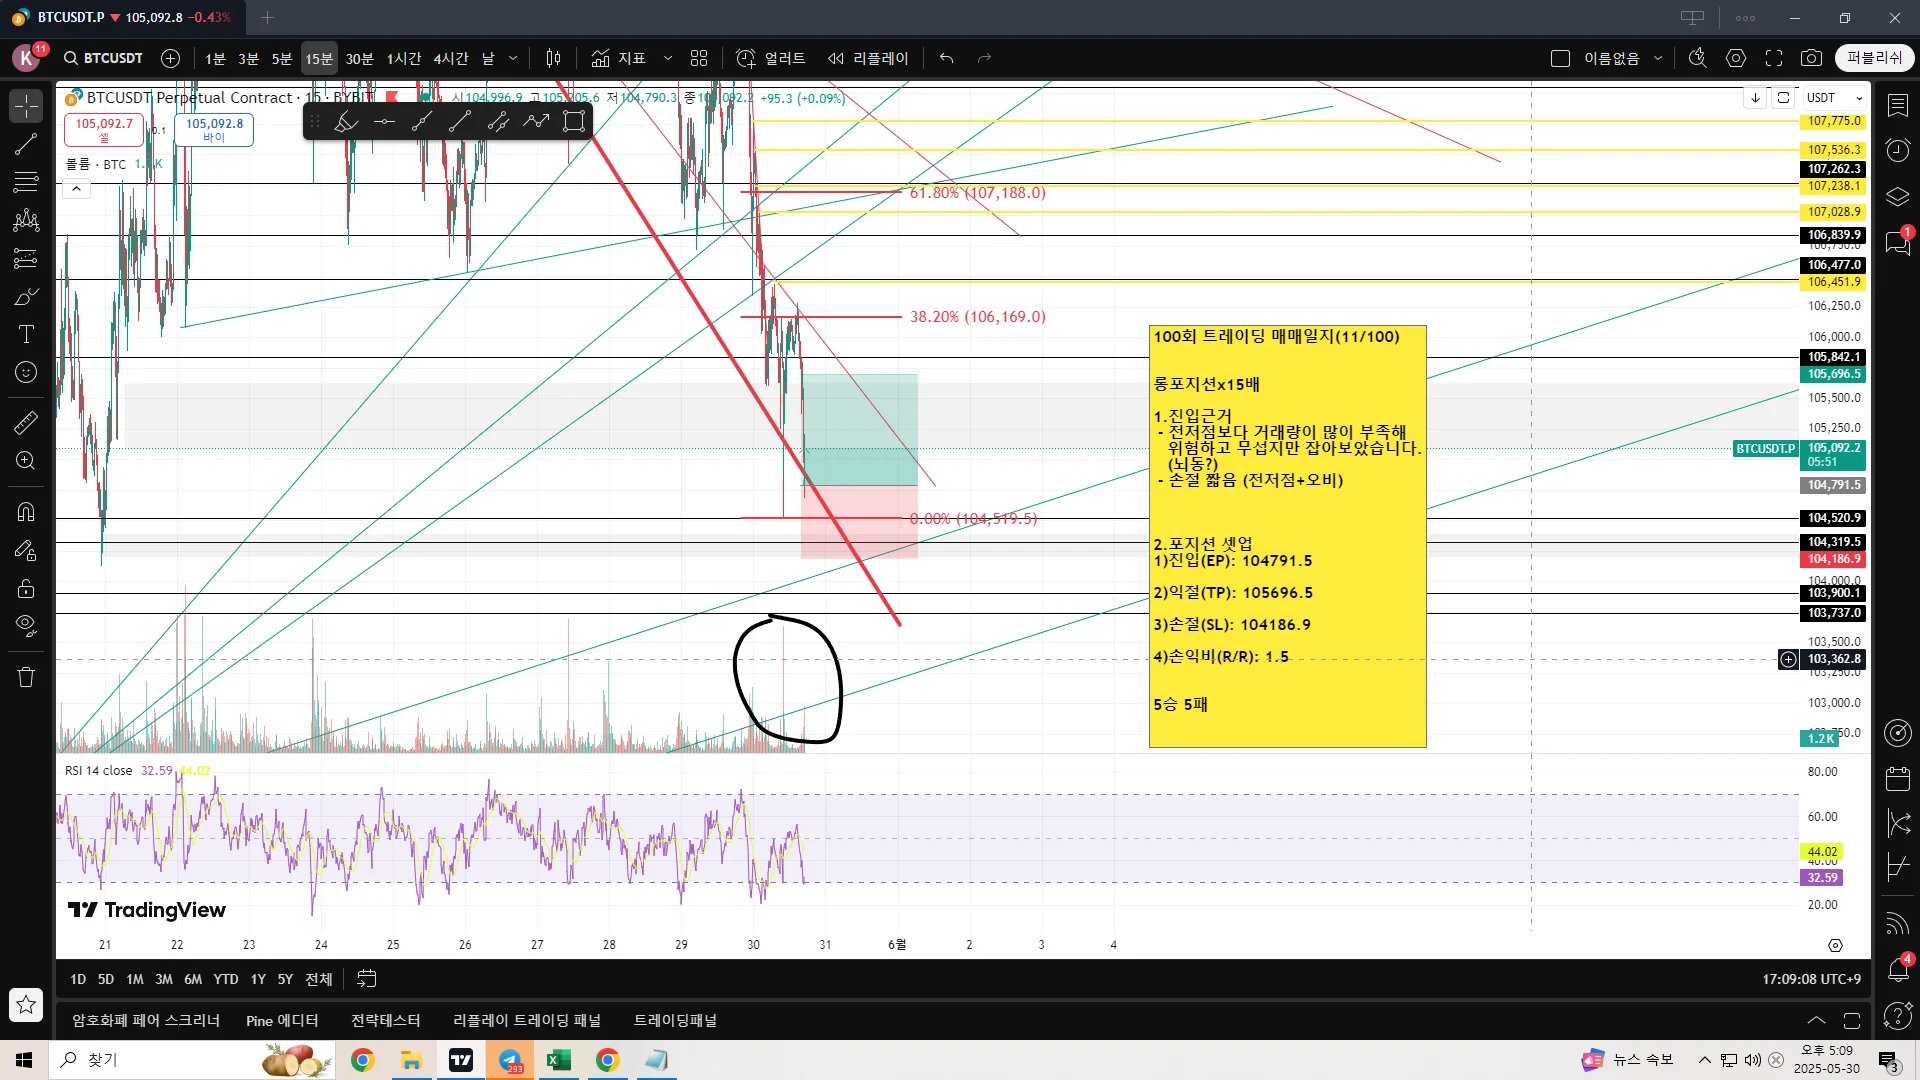This screenshot has height=1080, width=1920.
Task: Open the USDT currency dropdown
Action: click(1835, 98)
